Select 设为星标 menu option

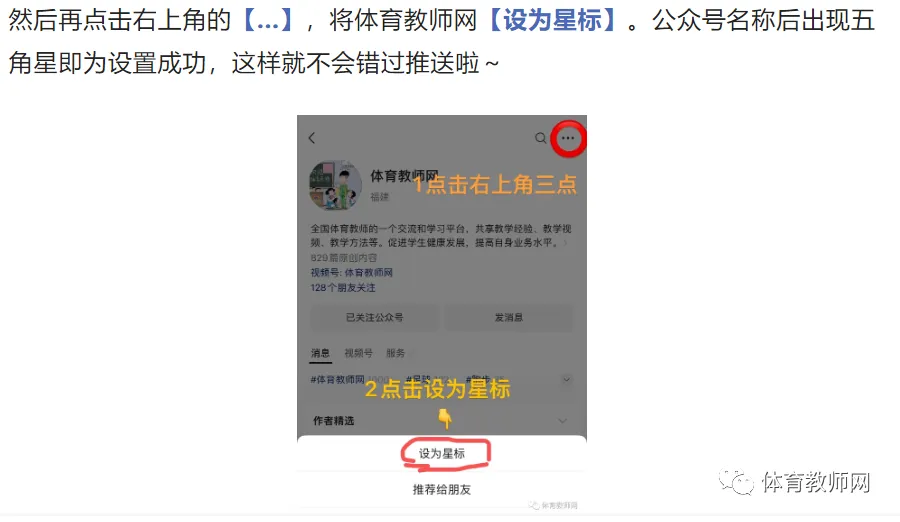(x=442, y=454)
